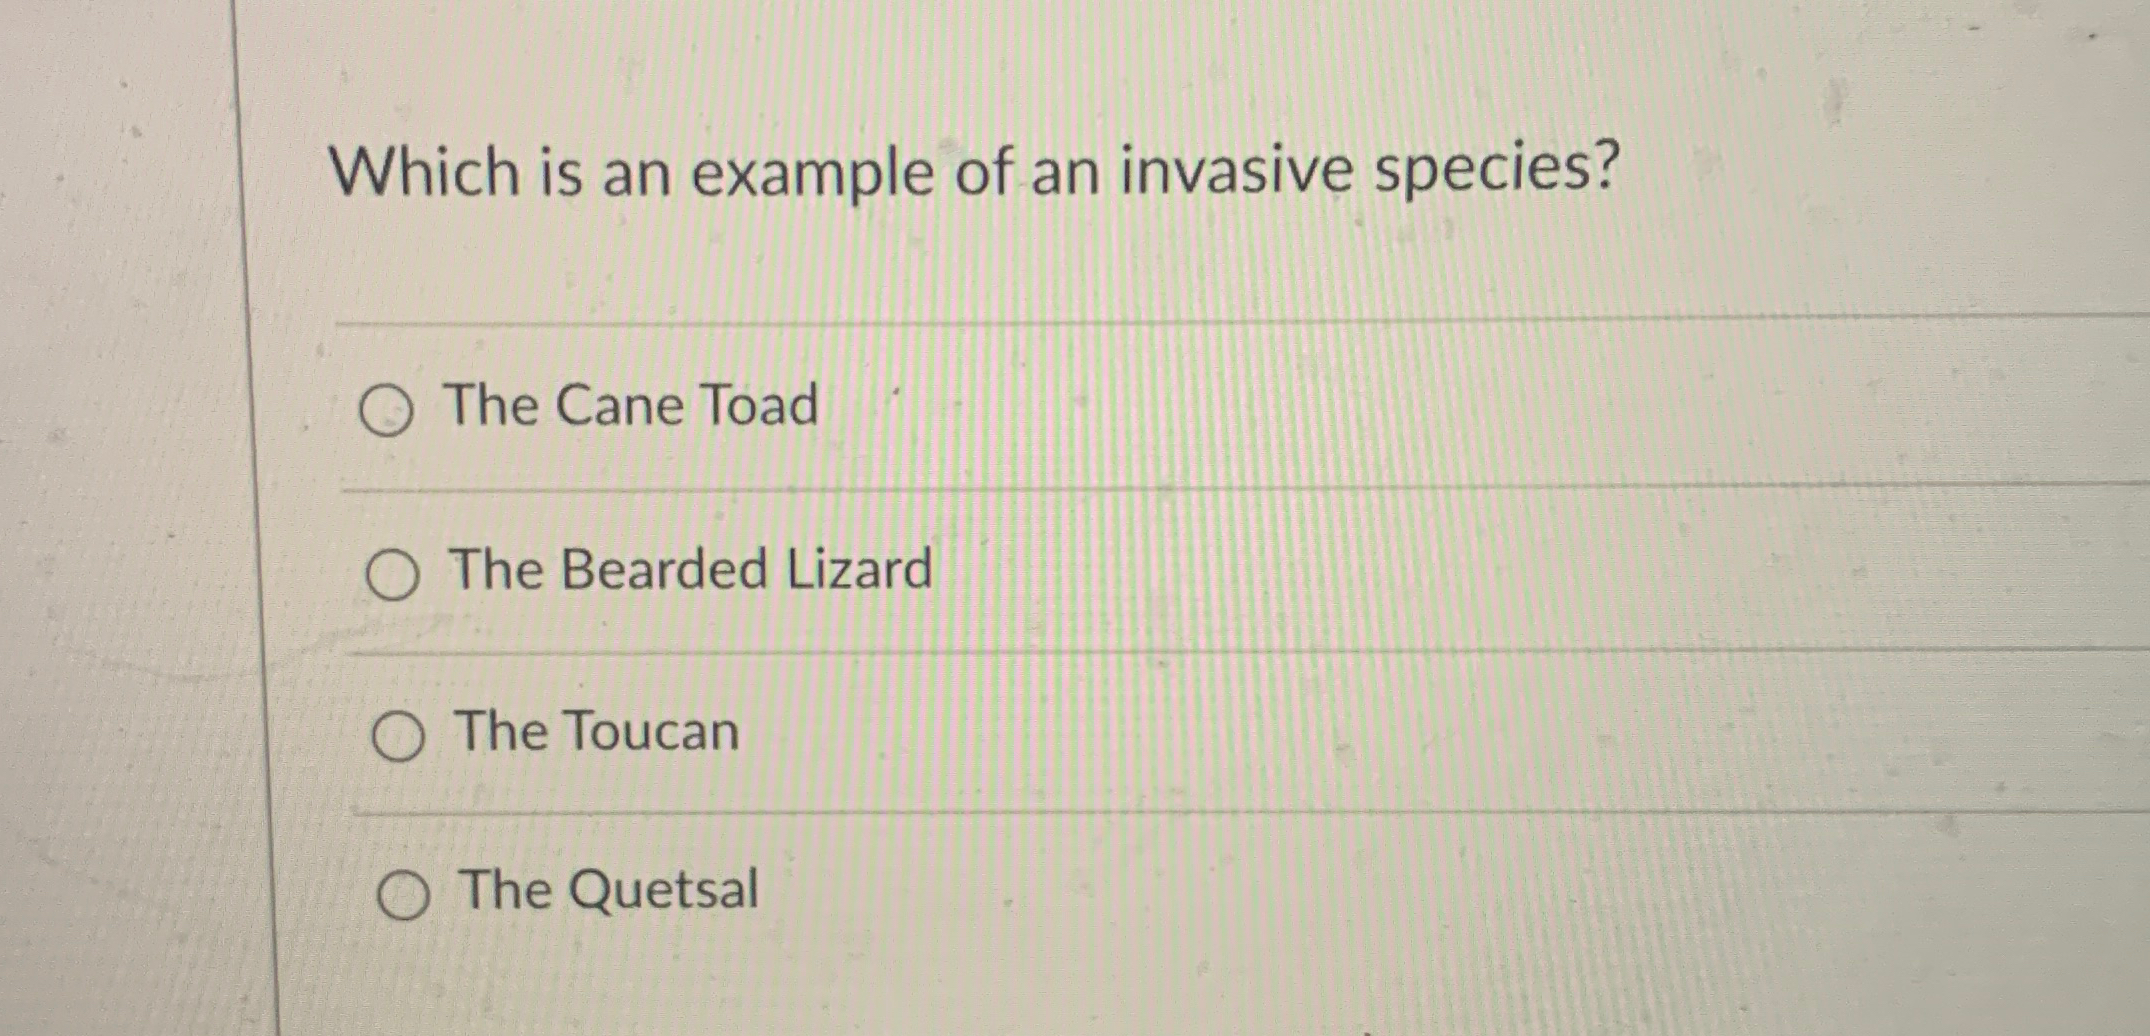Click the text label The Bearded Lizard
This screenshot has height=1036, width=2150.
(690, 570)
